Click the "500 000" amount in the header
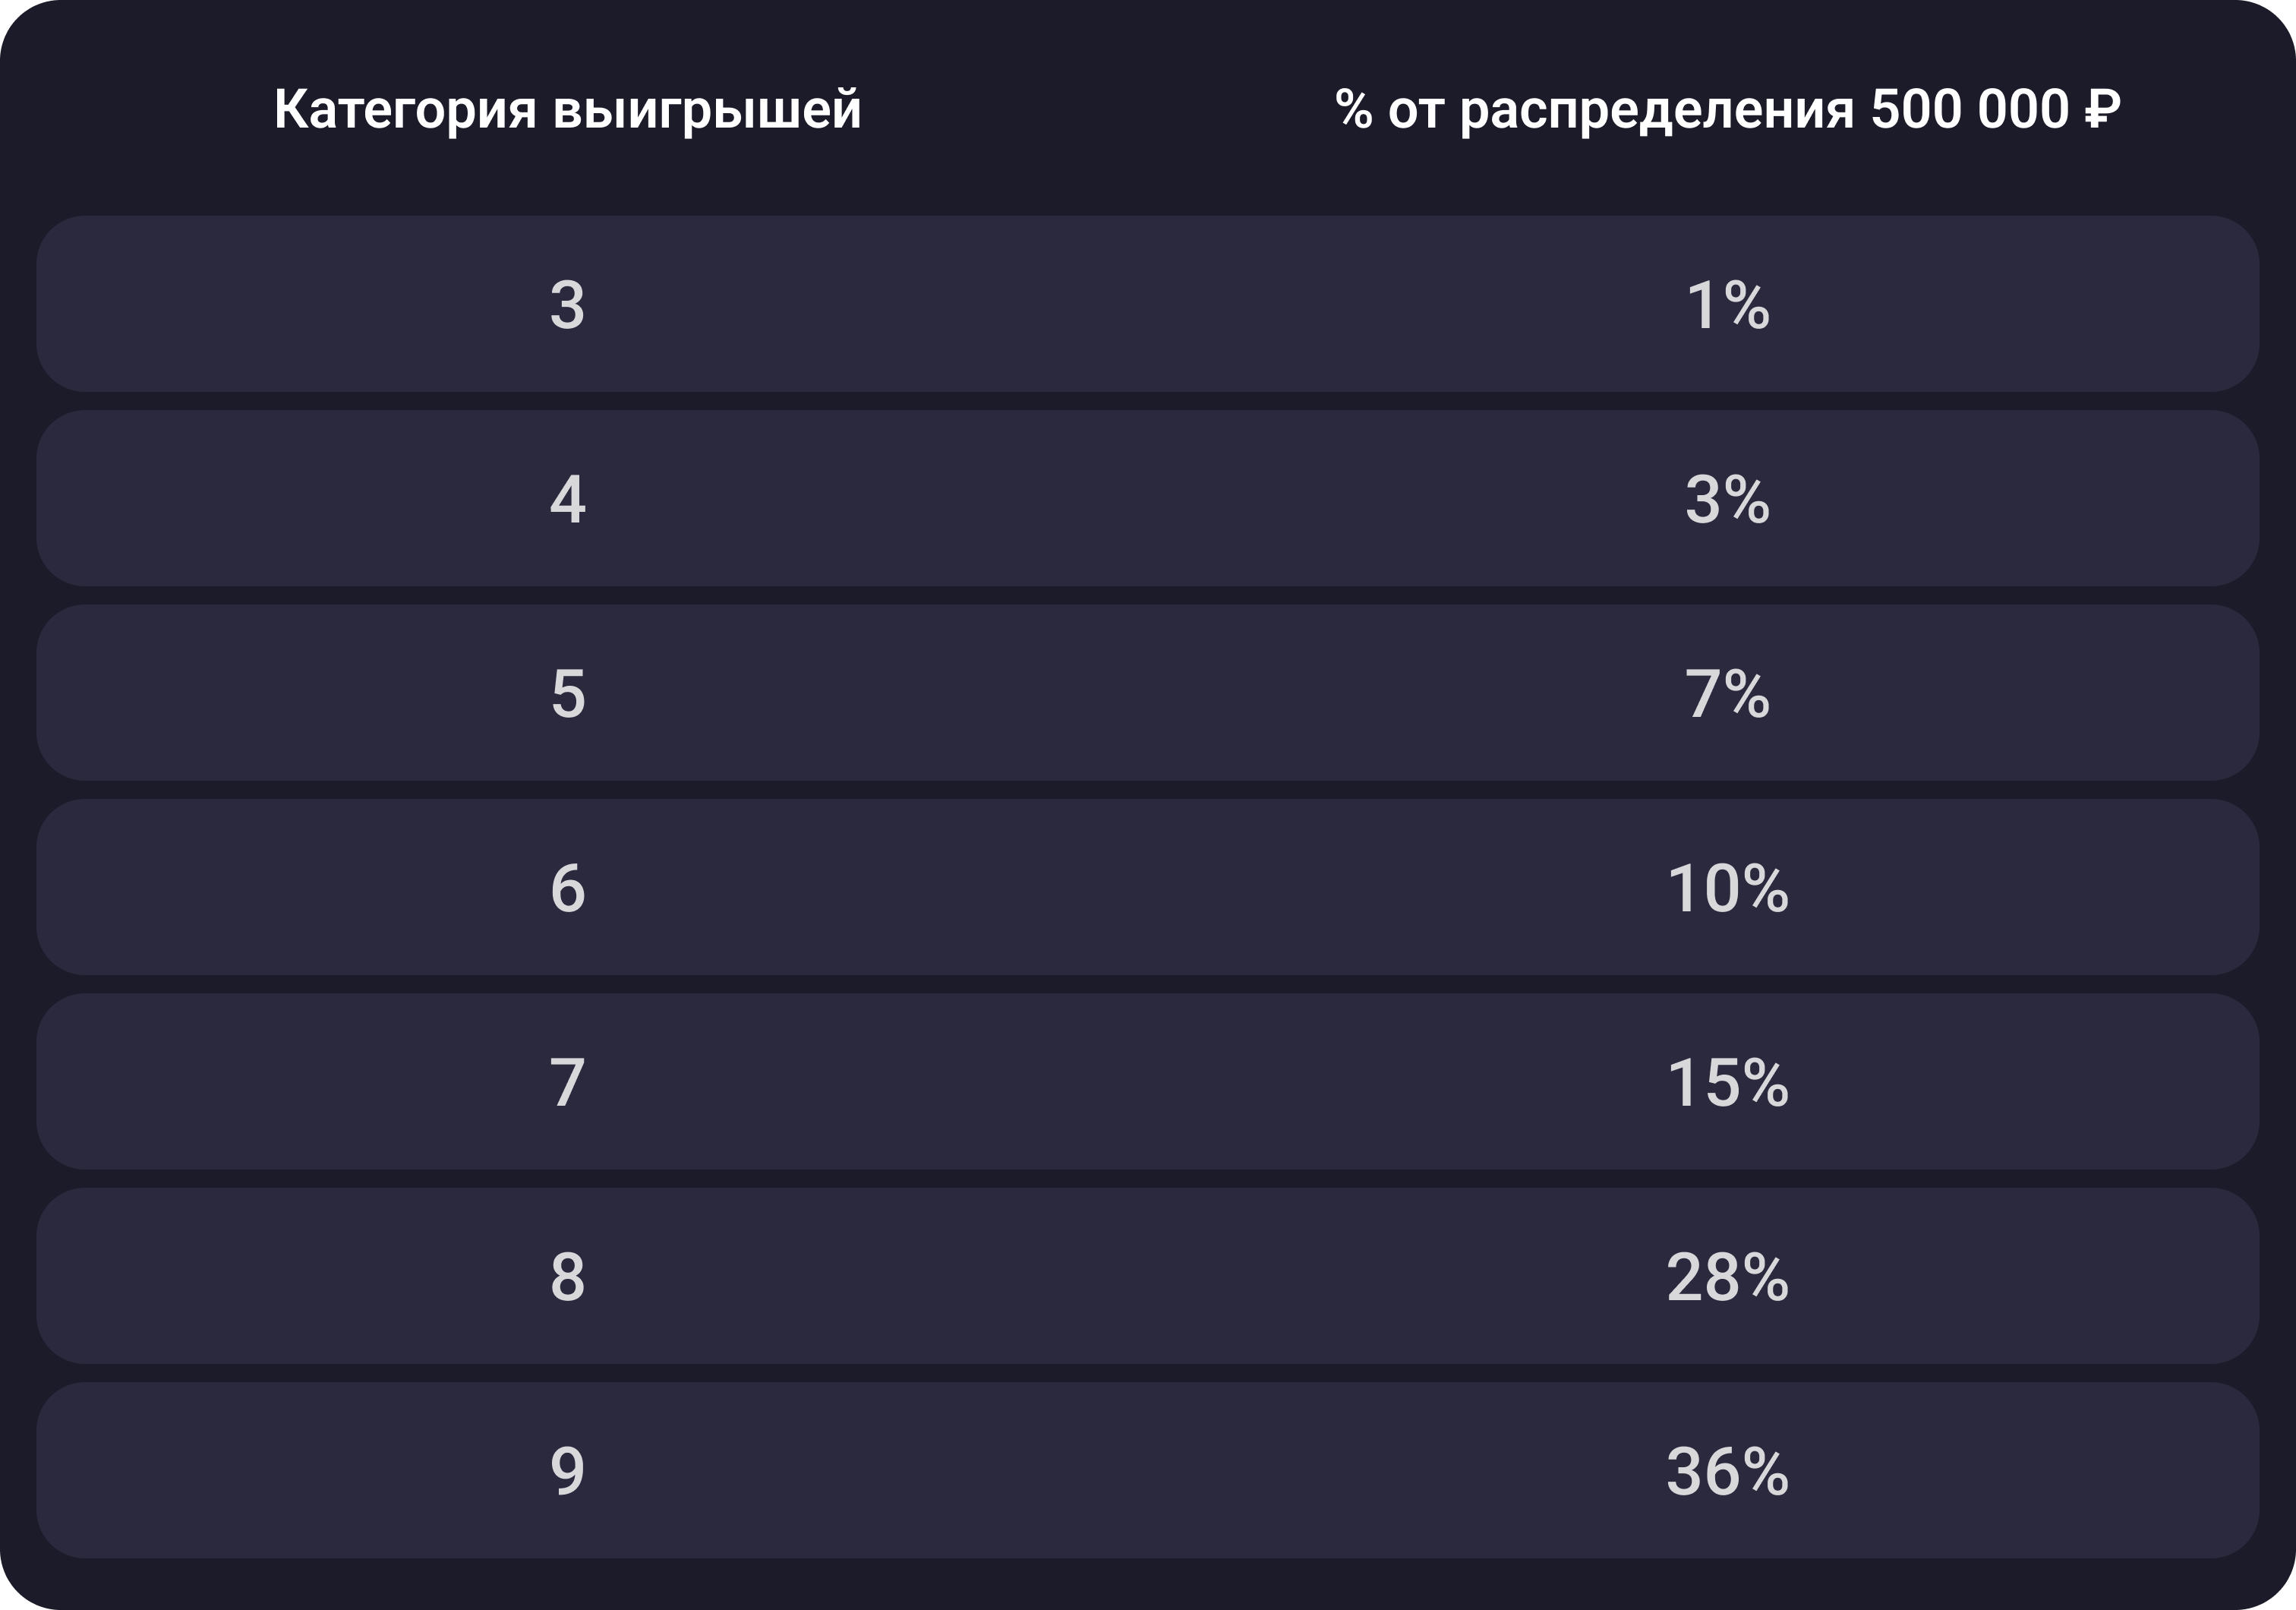This screenshot has height=1610, width=2296. 1969,109
